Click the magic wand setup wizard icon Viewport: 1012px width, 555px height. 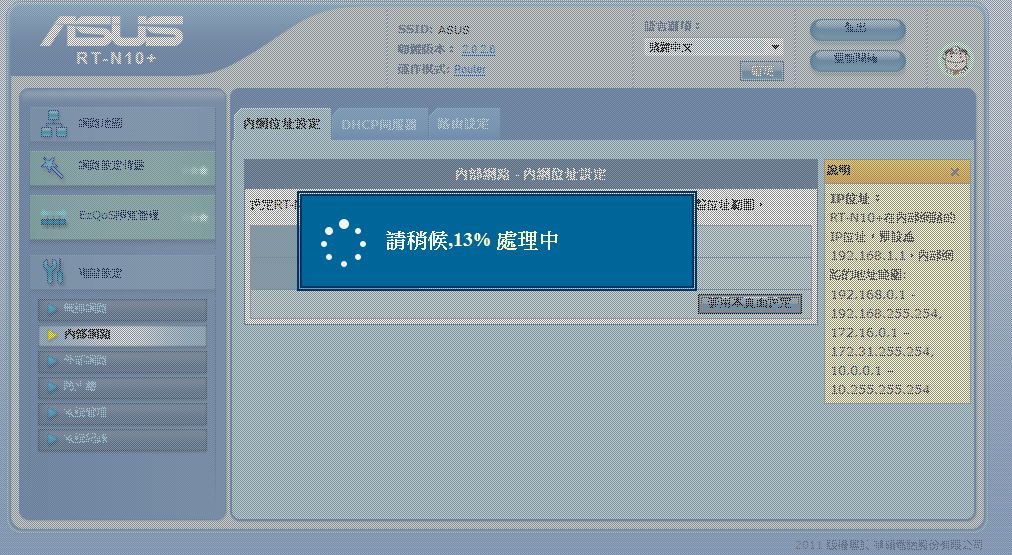[53, 166]
